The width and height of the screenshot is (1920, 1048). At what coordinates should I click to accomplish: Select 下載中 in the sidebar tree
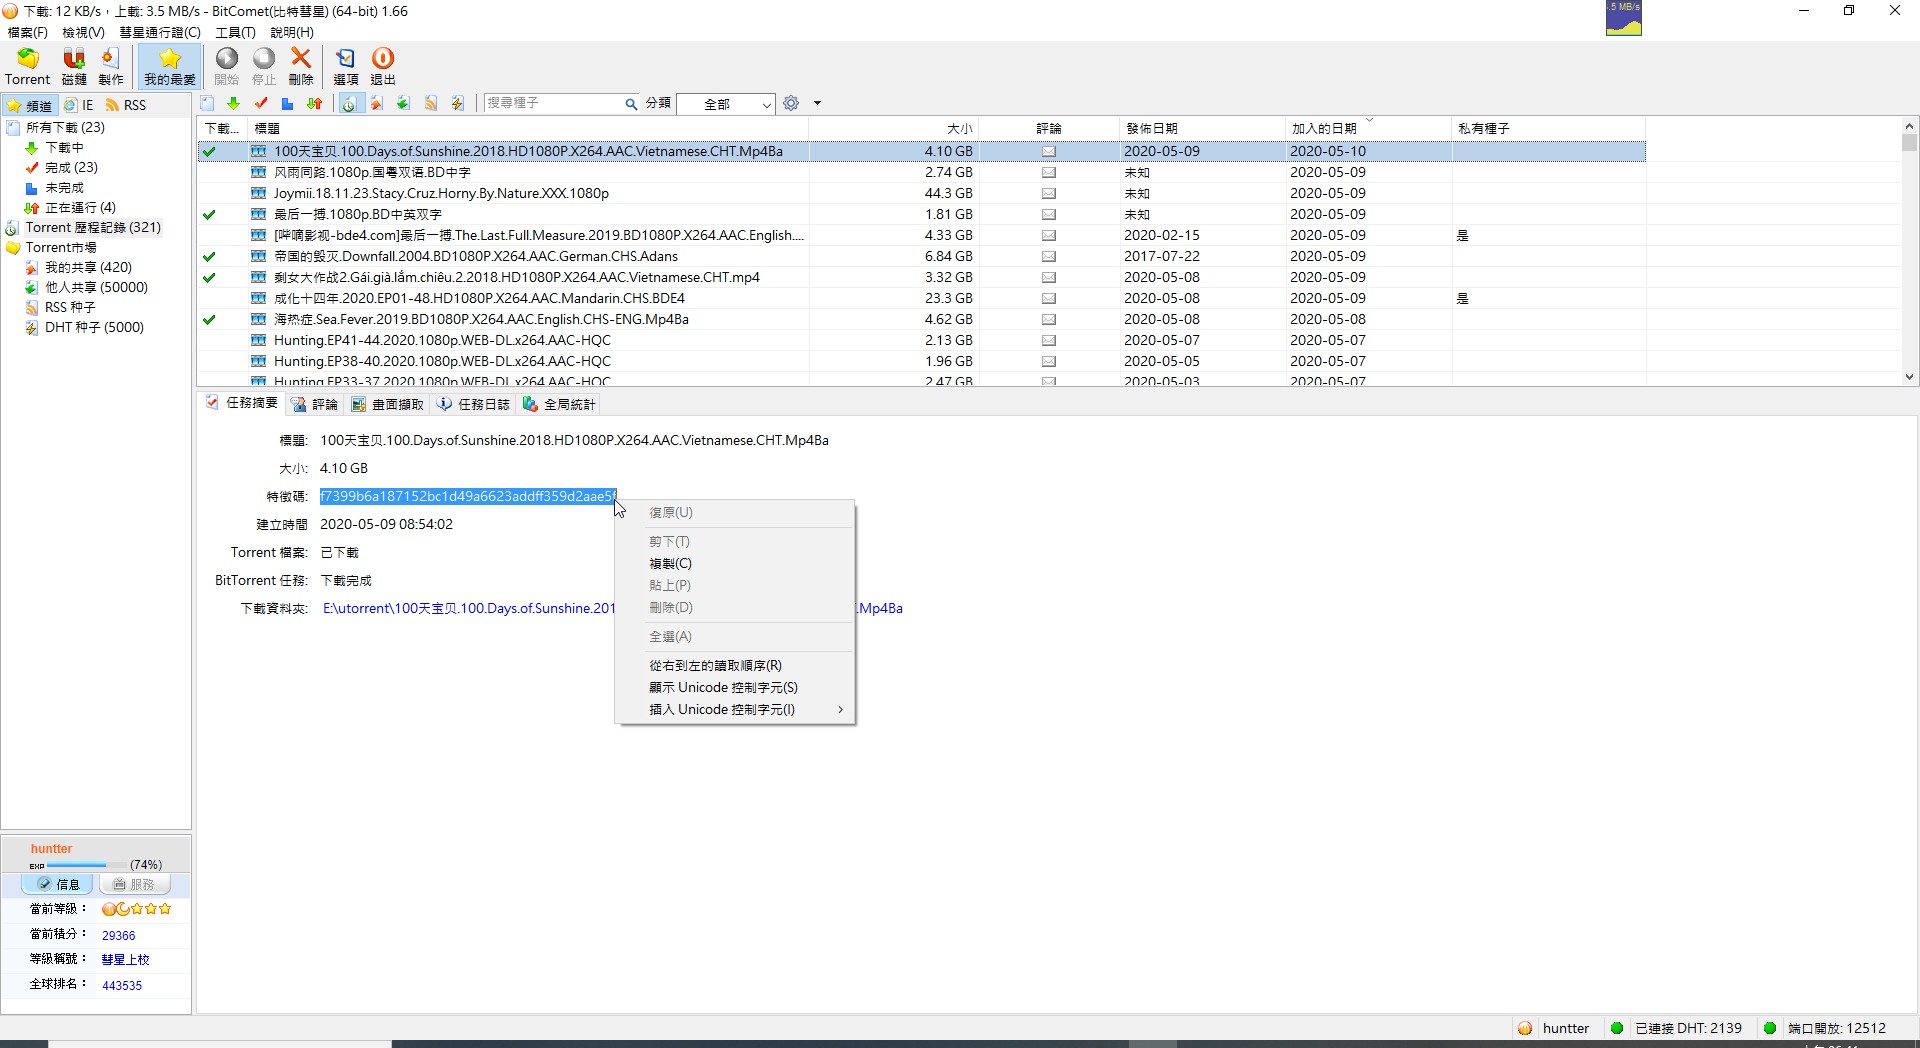click(x=65, y=147)
